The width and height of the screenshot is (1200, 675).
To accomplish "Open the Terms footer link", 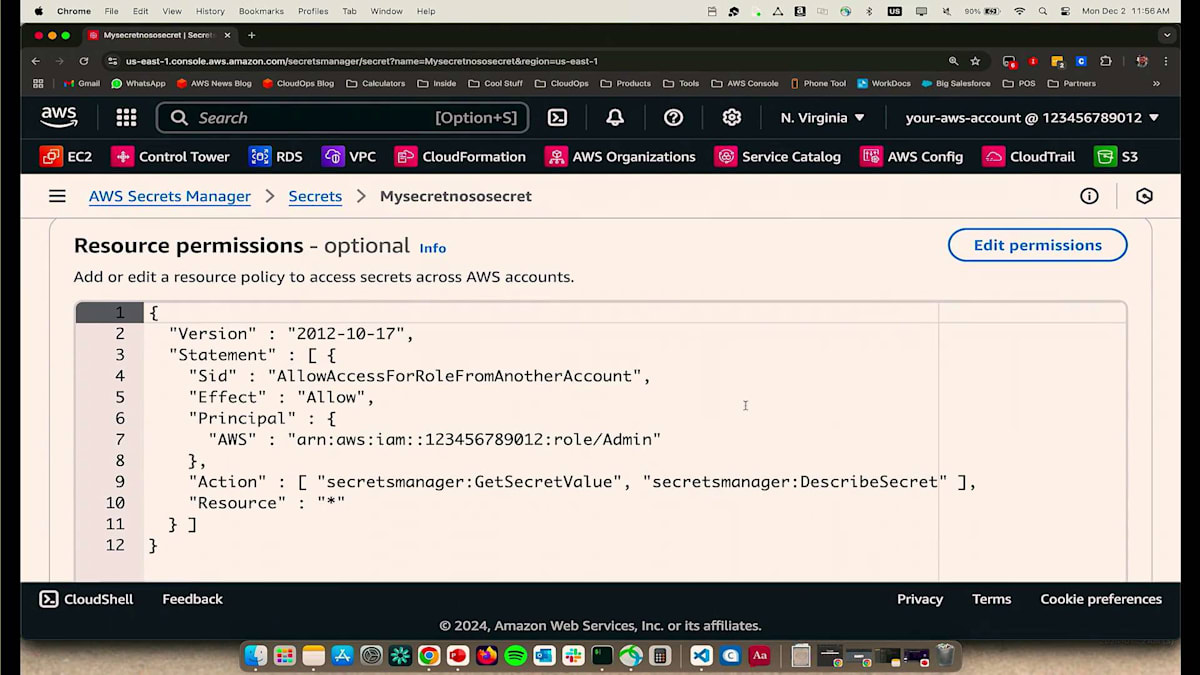I will pos(991,599).
